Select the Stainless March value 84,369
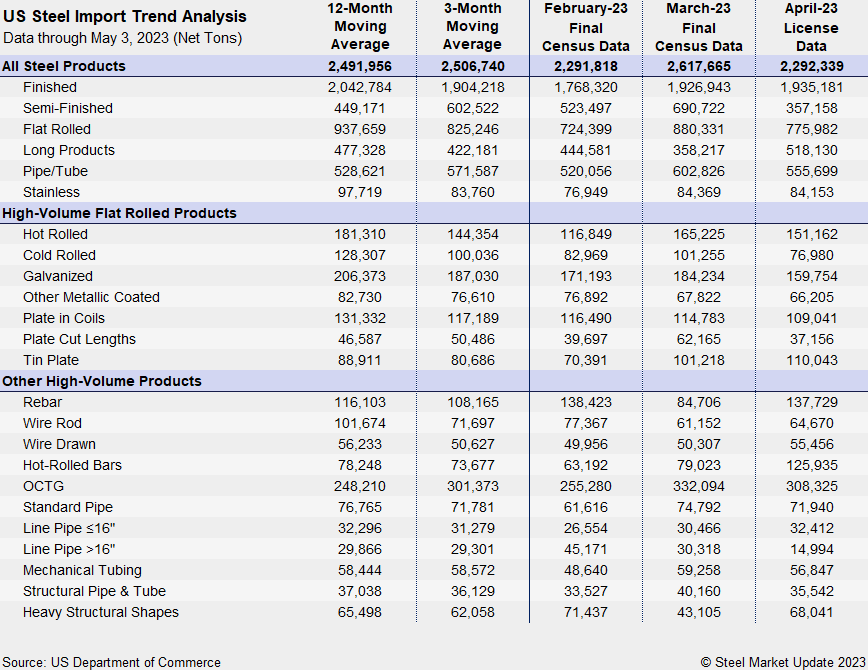Image resolution: width=868 pixels, height=670 pixels. [x=699, y=192]
